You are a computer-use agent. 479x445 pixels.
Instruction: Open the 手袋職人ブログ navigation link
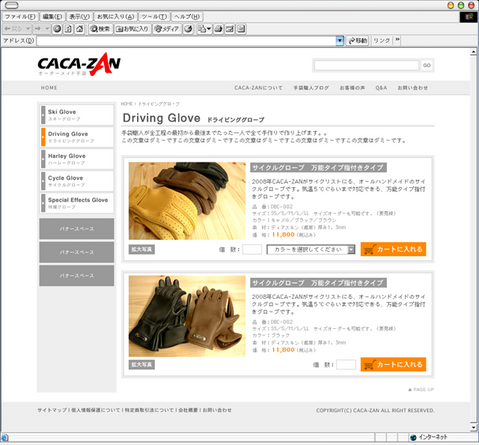tap(311, 88)
